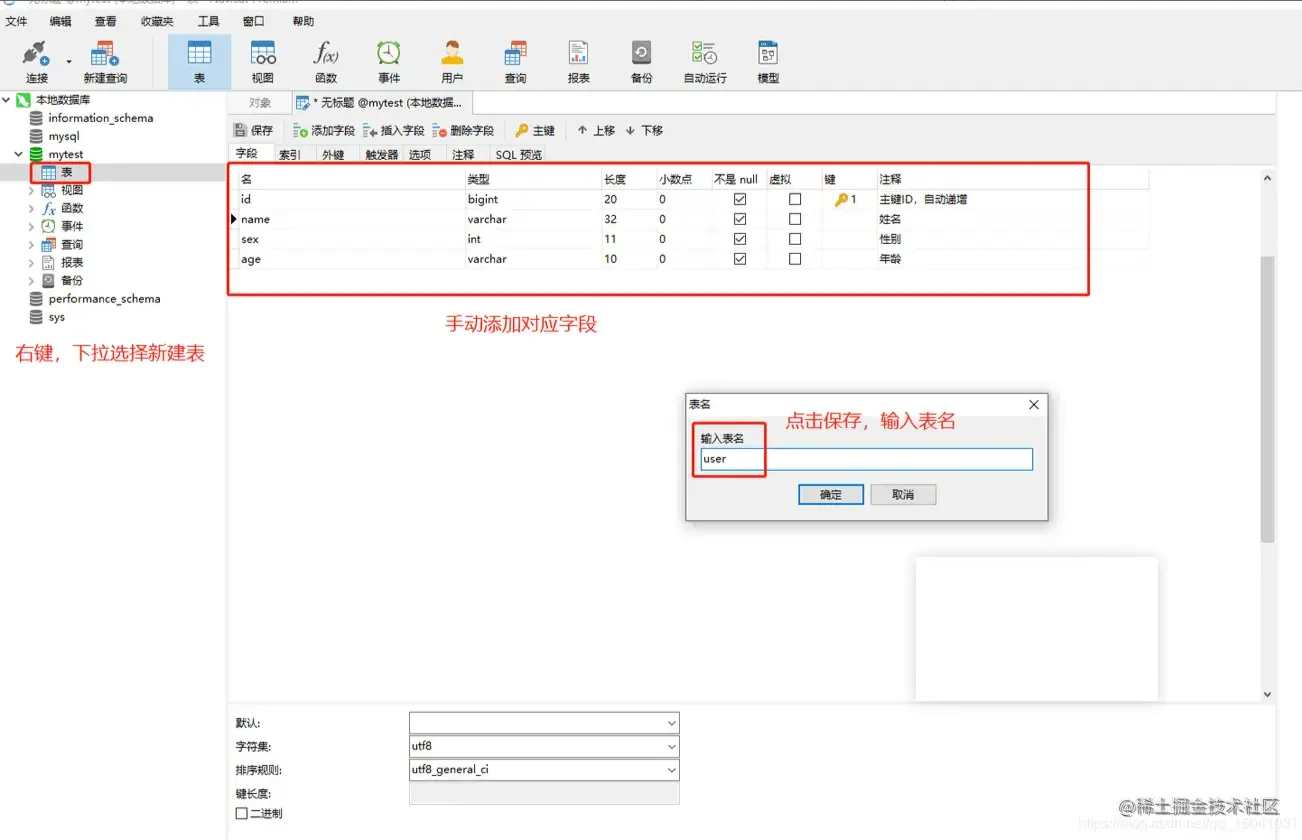Open the 字符集 utf8 dropdown
The image size is (1302, 840).
[x=670, y=746]
